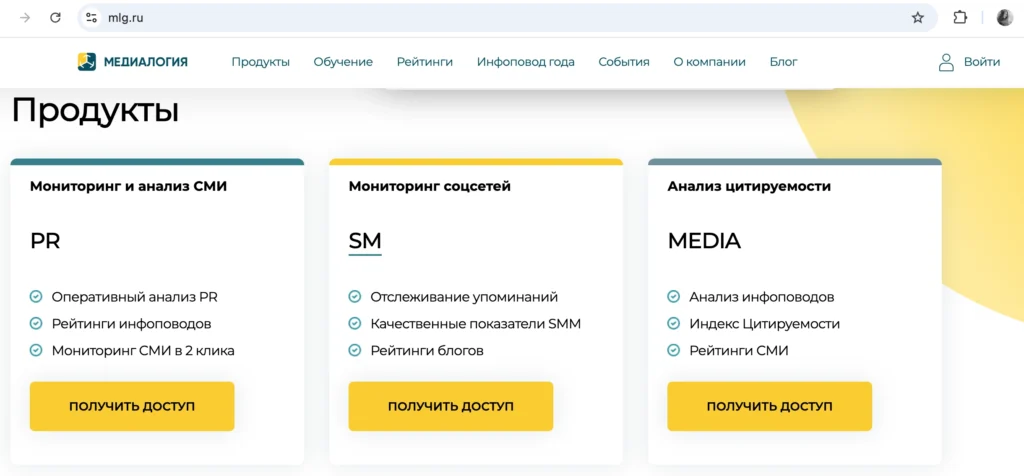Click Получить доступ under the PR card
The image size is (1024, 476).
tap(132, 406)
